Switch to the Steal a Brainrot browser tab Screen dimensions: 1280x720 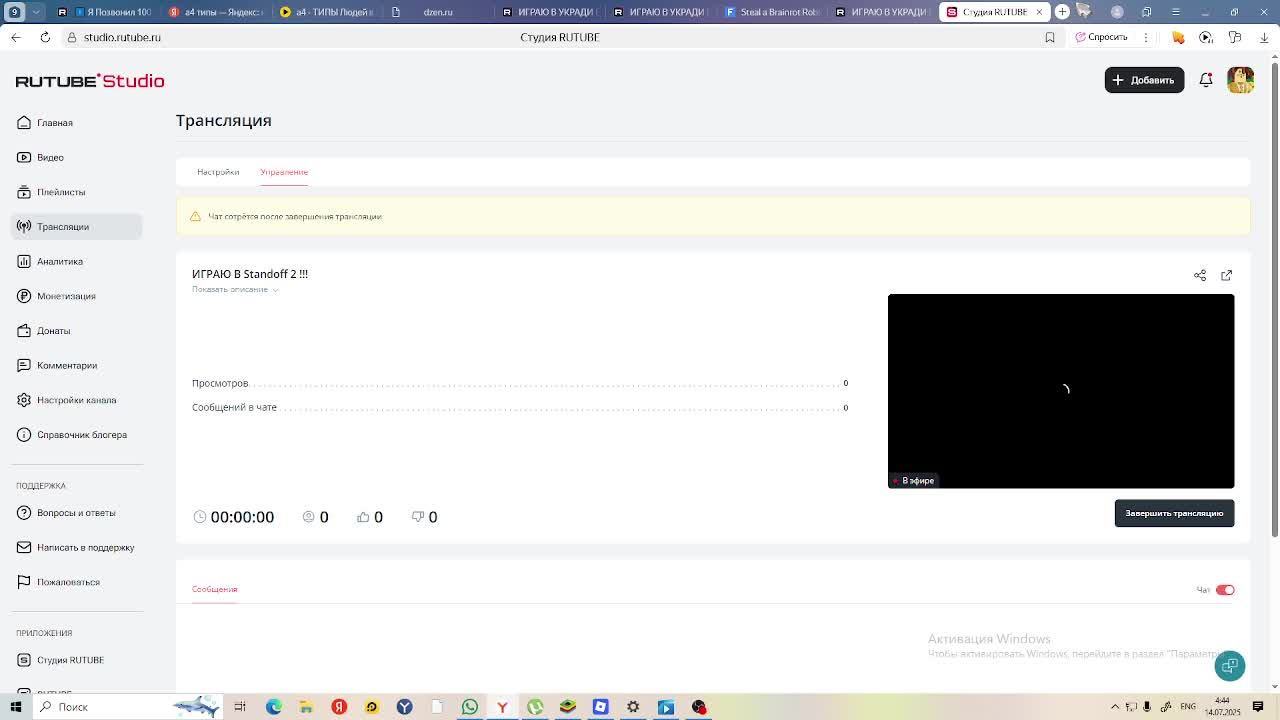point(773,12)
